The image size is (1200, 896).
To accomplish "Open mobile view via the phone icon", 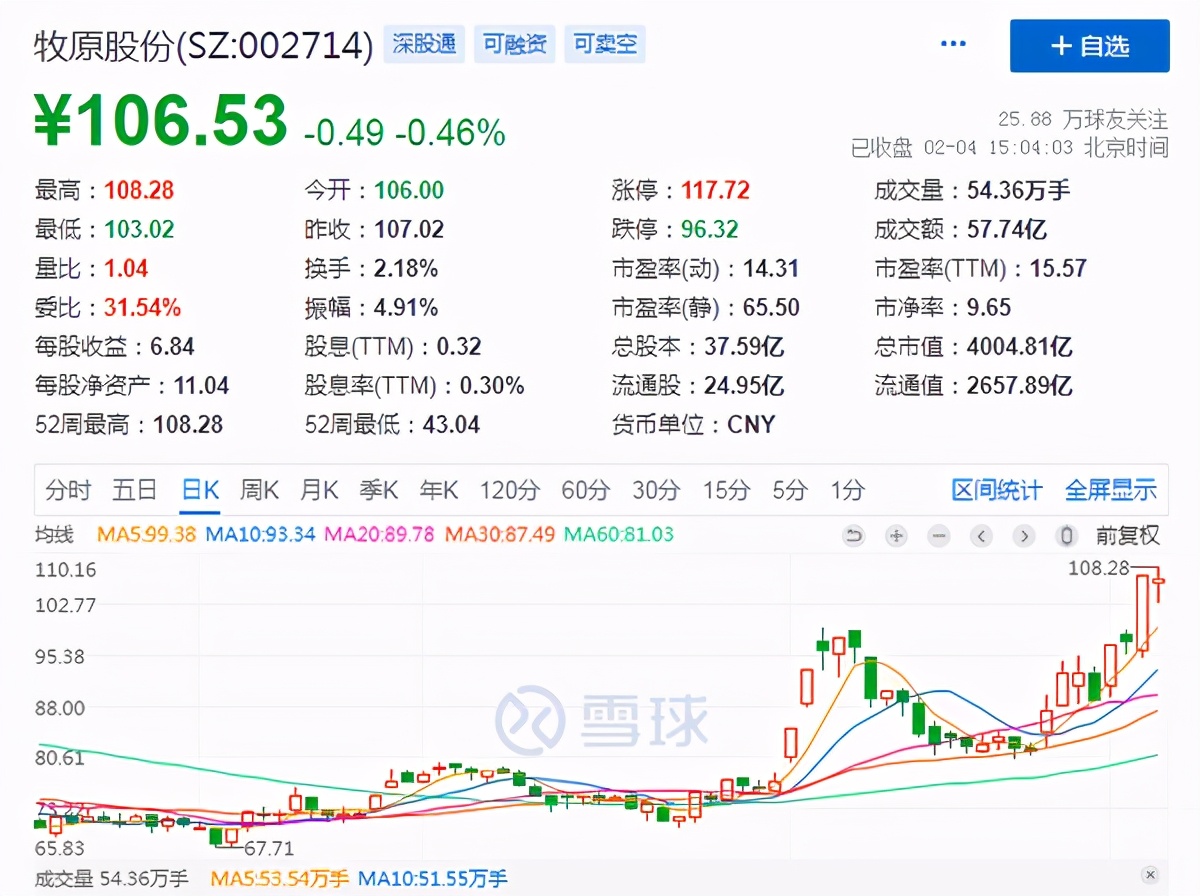I will point(1066,536).
